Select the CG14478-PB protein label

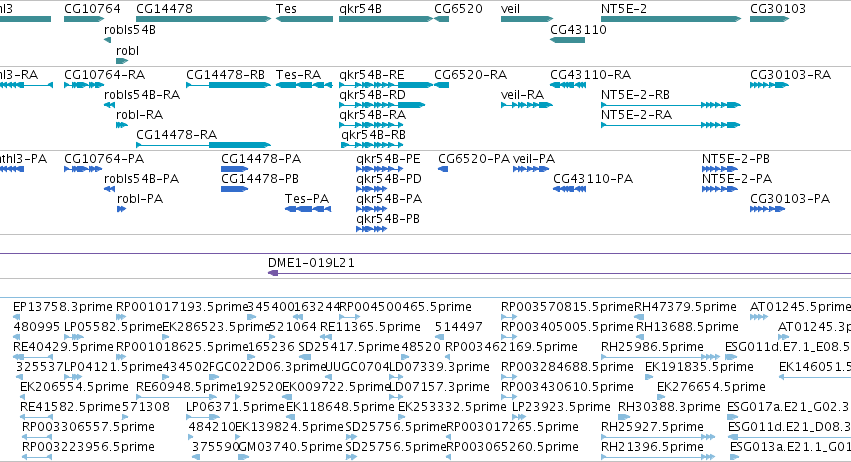click(x=260, y=179)
